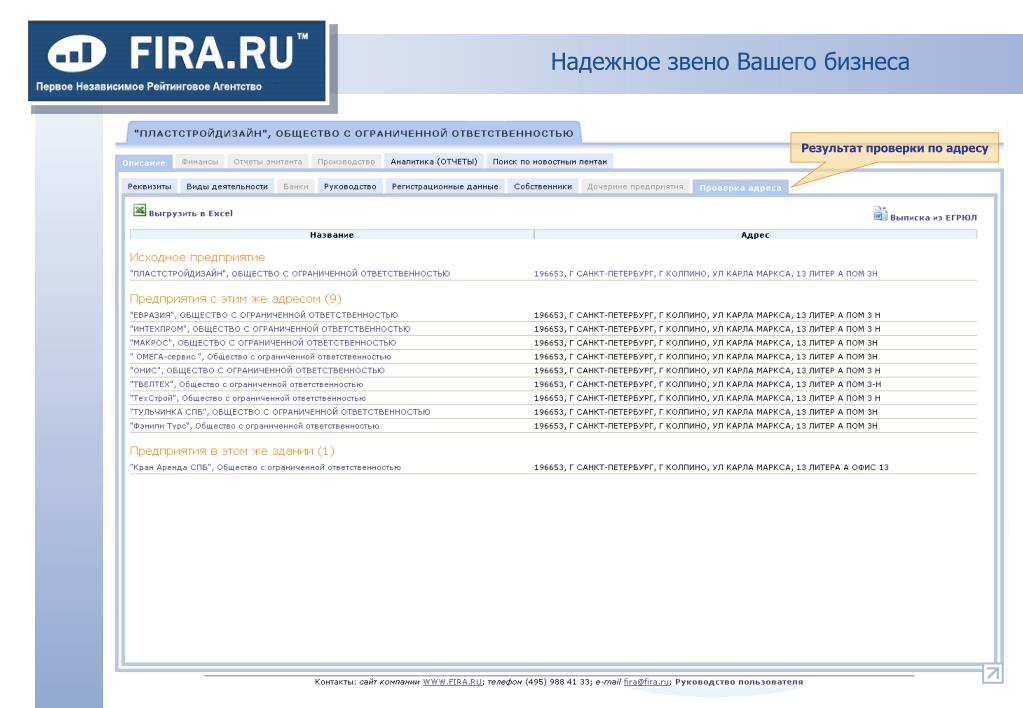Click the "Фэнили Турс" company name
The height and width of the screenshot is (708, 1023).
[x=254, y=426]
